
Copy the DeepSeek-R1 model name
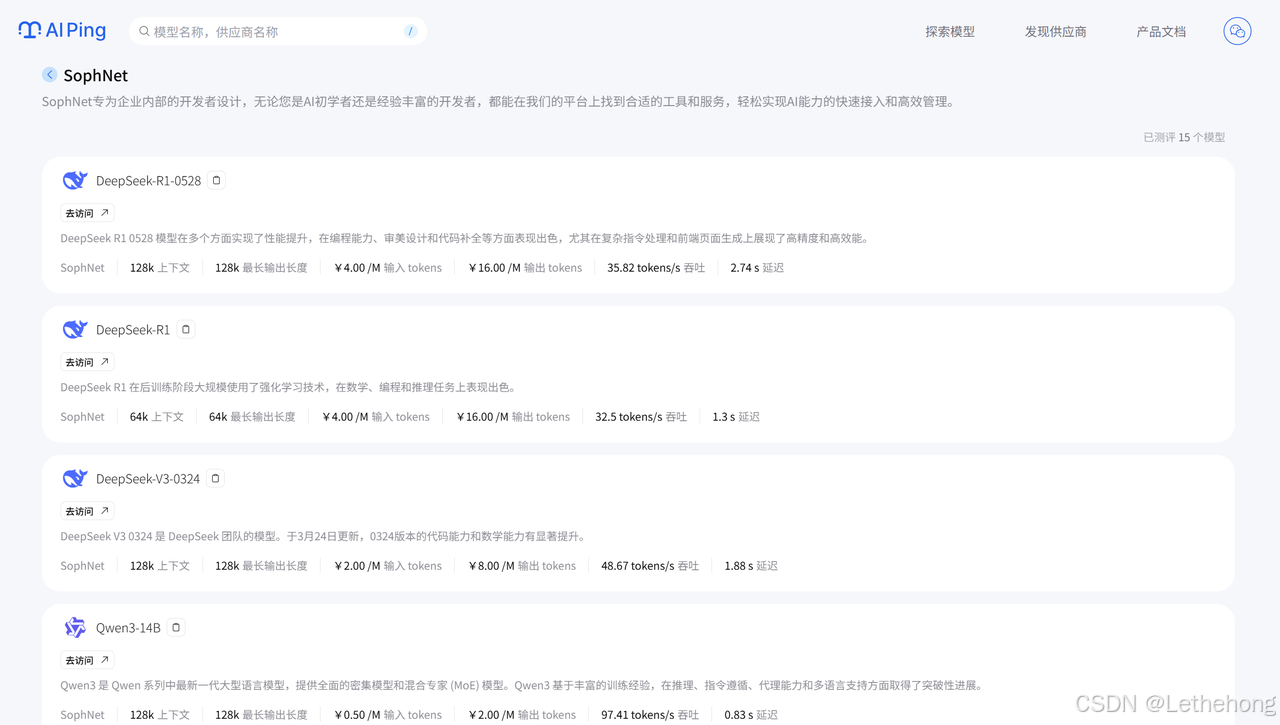tap(186, 330)
